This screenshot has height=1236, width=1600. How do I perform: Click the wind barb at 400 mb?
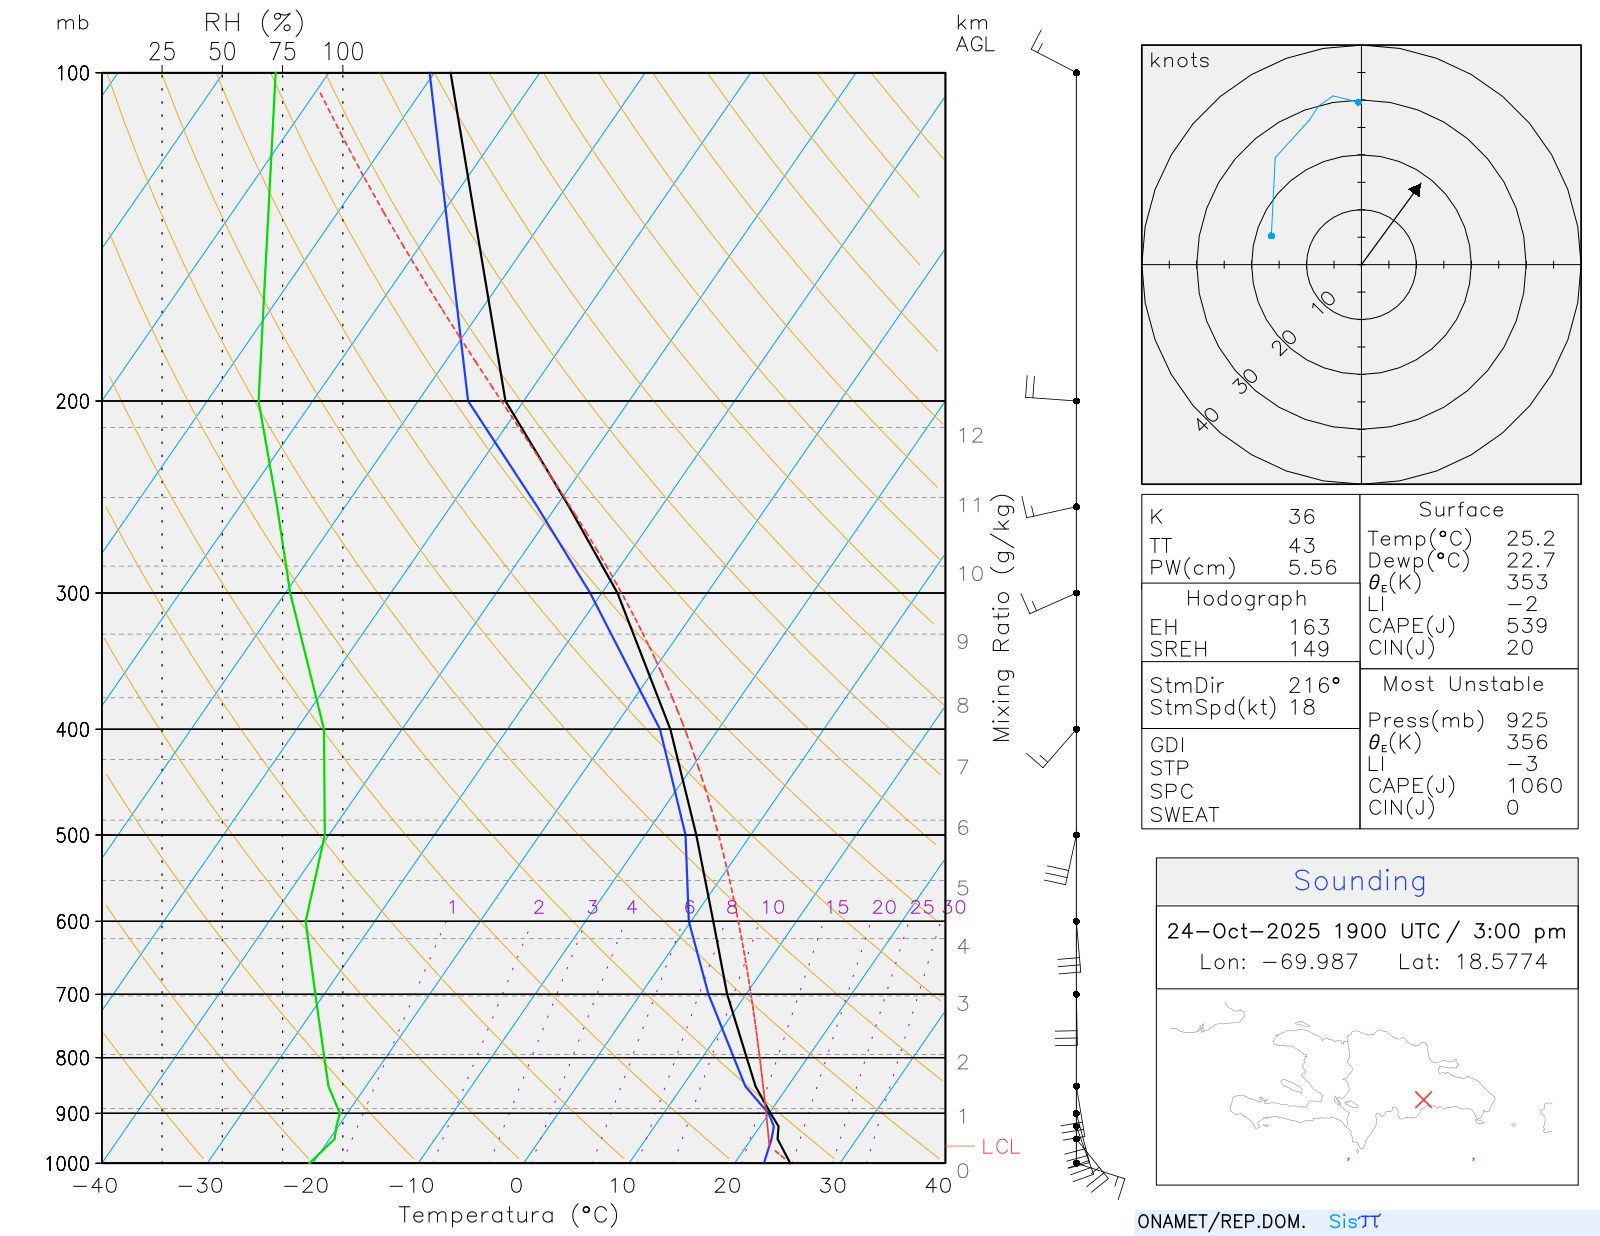(1053, 747)
